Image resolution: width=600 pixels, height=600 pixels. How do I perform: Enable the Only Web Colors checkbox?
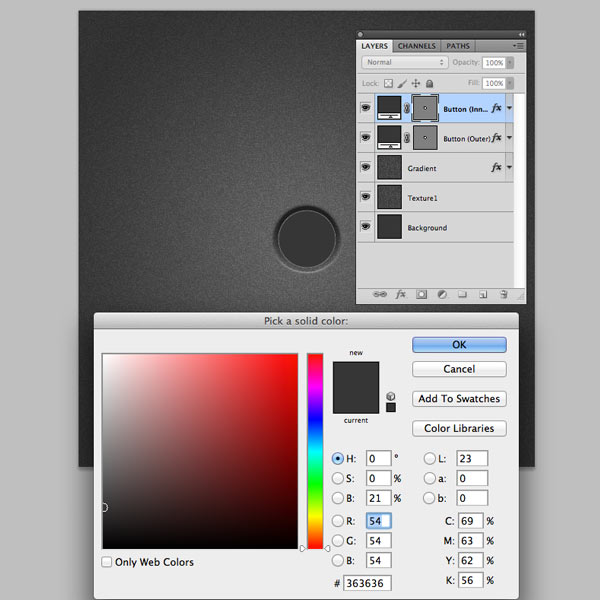coord(106,562)
